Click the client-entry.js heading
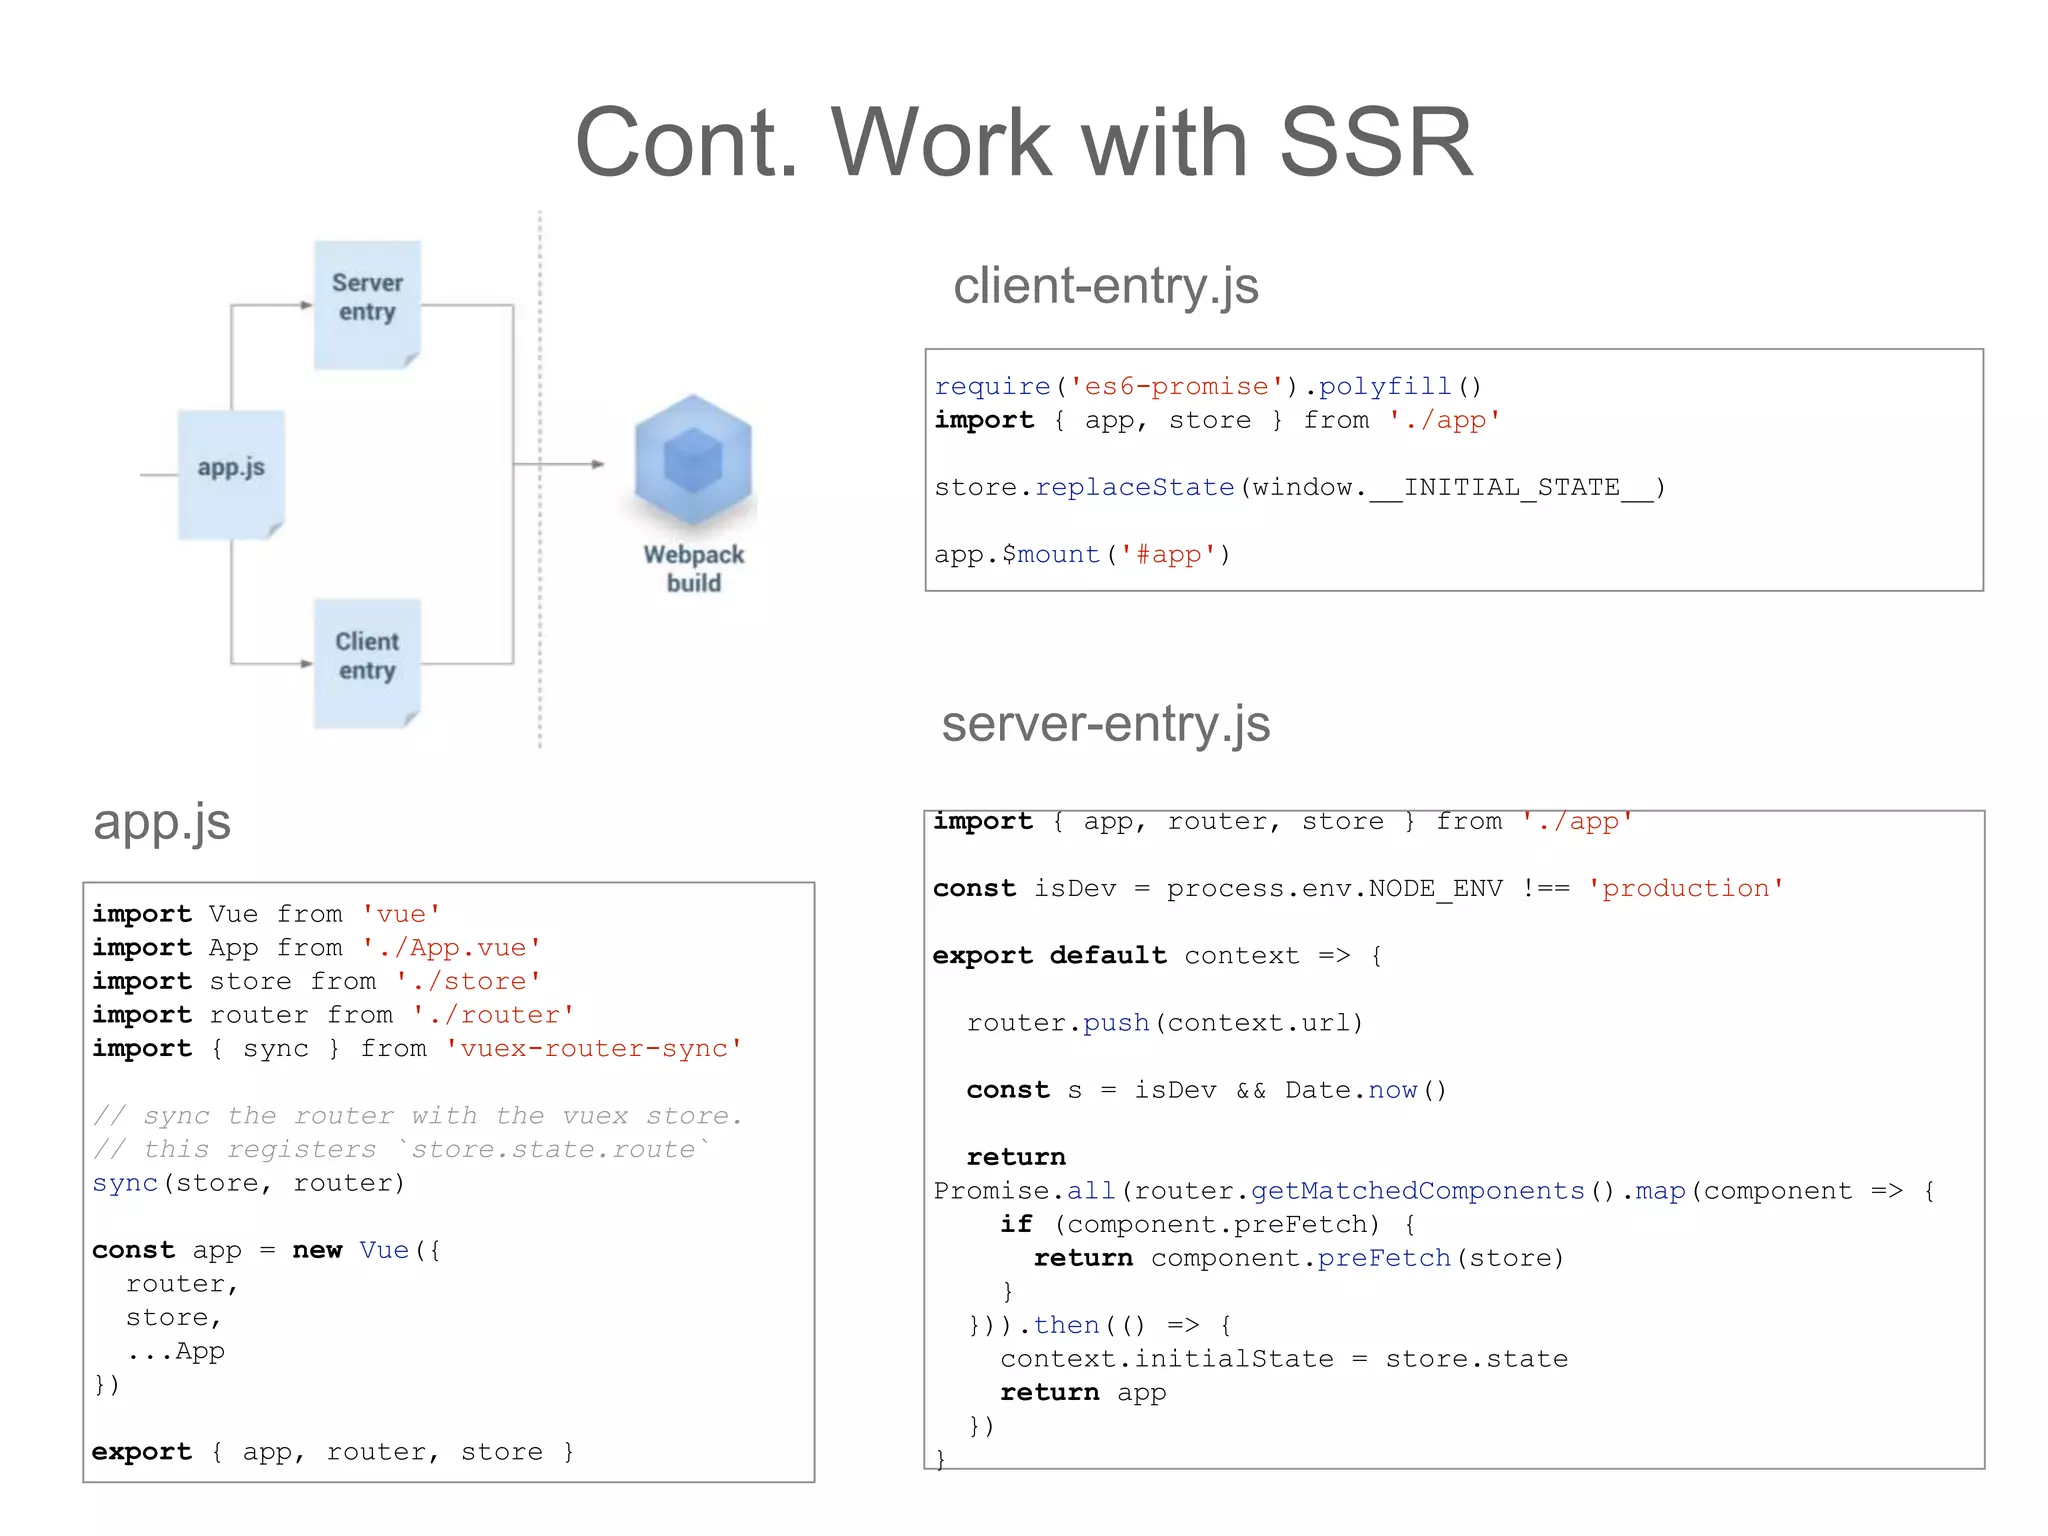Image resolution: width=2048 pixels, height=1536 pixels. 1105,286
